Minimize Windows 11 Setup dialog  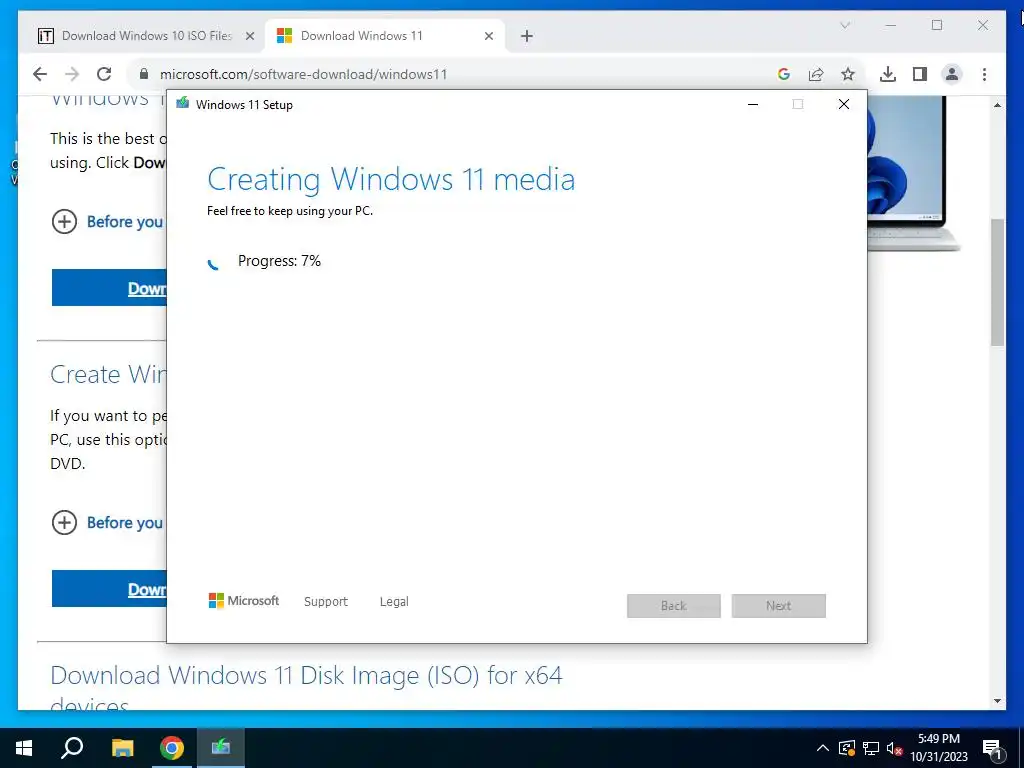pyautogui.click(x=753, y=104)
